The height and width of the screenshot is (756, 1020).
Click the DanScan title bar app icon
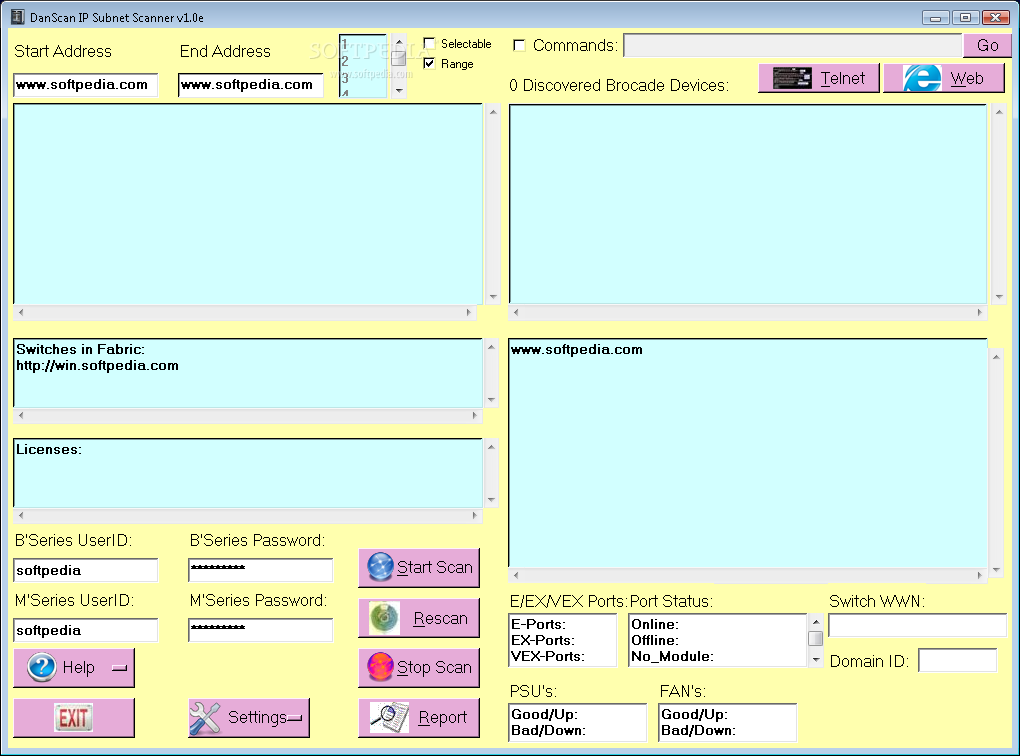click(18, 17)
